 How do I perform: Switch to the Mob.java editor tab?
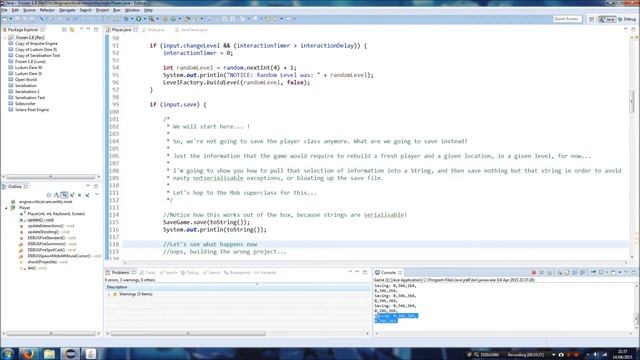[154, 30]
